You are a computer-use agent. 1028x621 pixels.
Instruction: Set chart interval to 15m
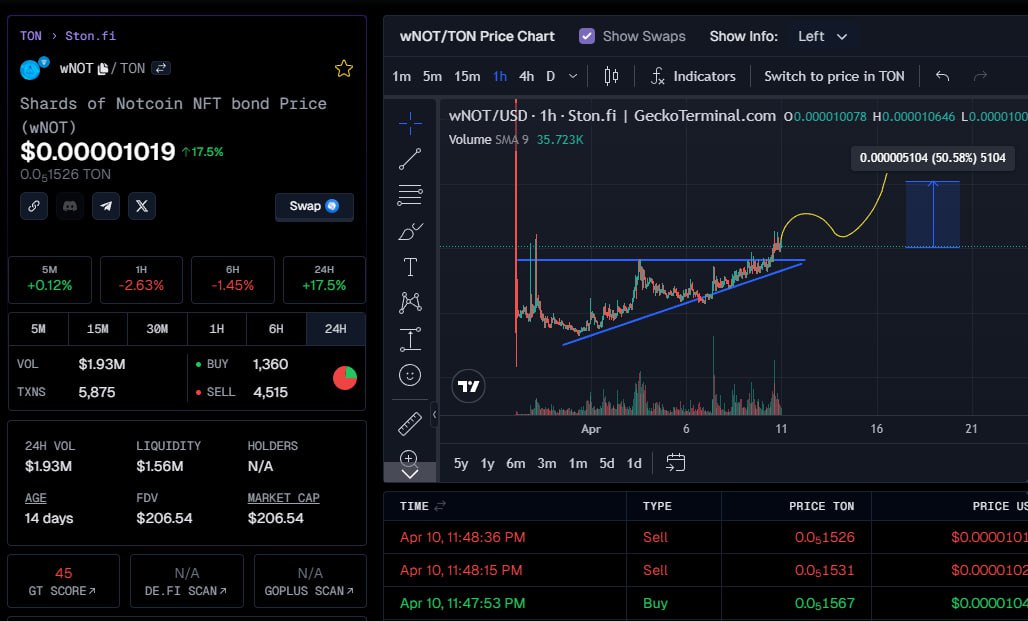(x=467, y=76)
